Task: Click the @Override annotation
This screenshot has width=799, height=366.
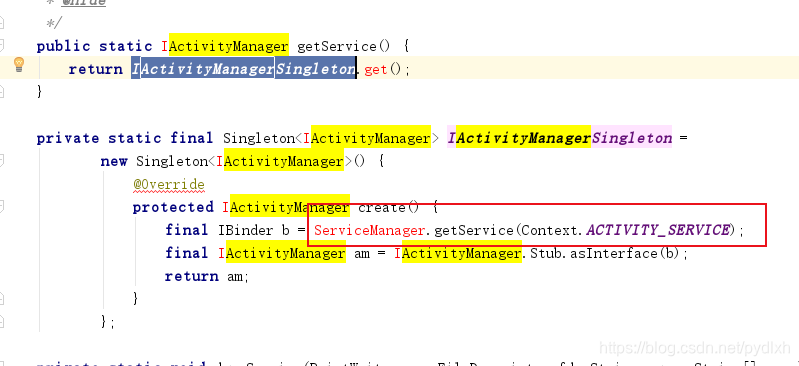Action: [x=169, y=185]
